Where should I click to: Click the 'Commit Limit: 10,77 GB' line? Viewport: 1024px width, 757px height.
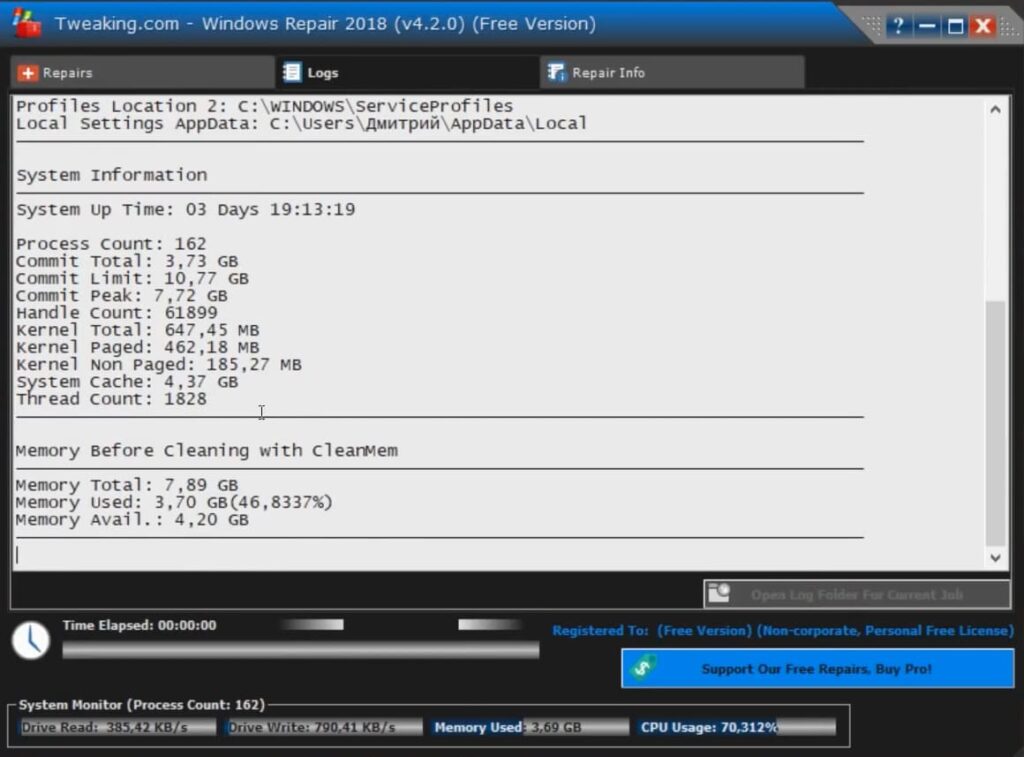tap(133, 278)
